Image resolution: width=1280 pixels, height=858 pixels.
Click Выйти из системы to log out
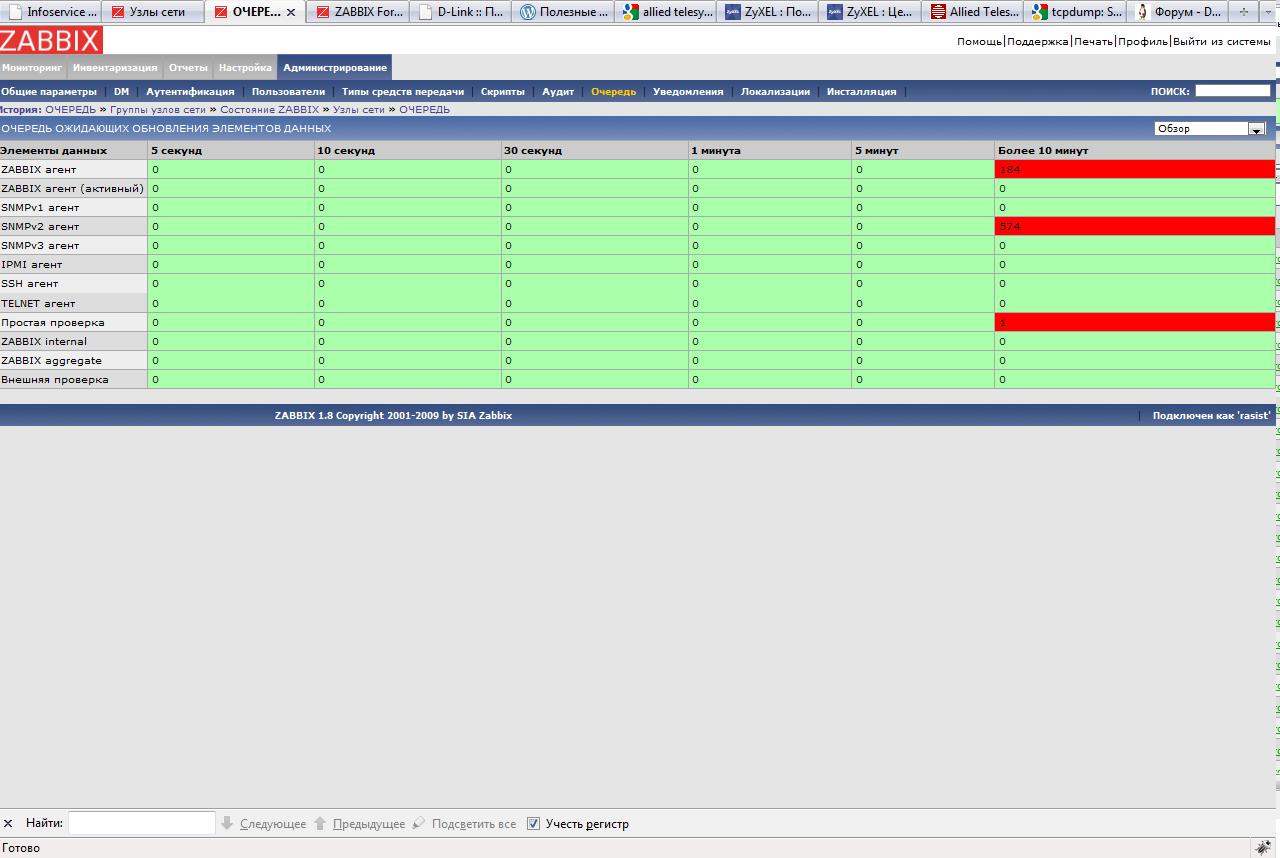[1222, 41]
